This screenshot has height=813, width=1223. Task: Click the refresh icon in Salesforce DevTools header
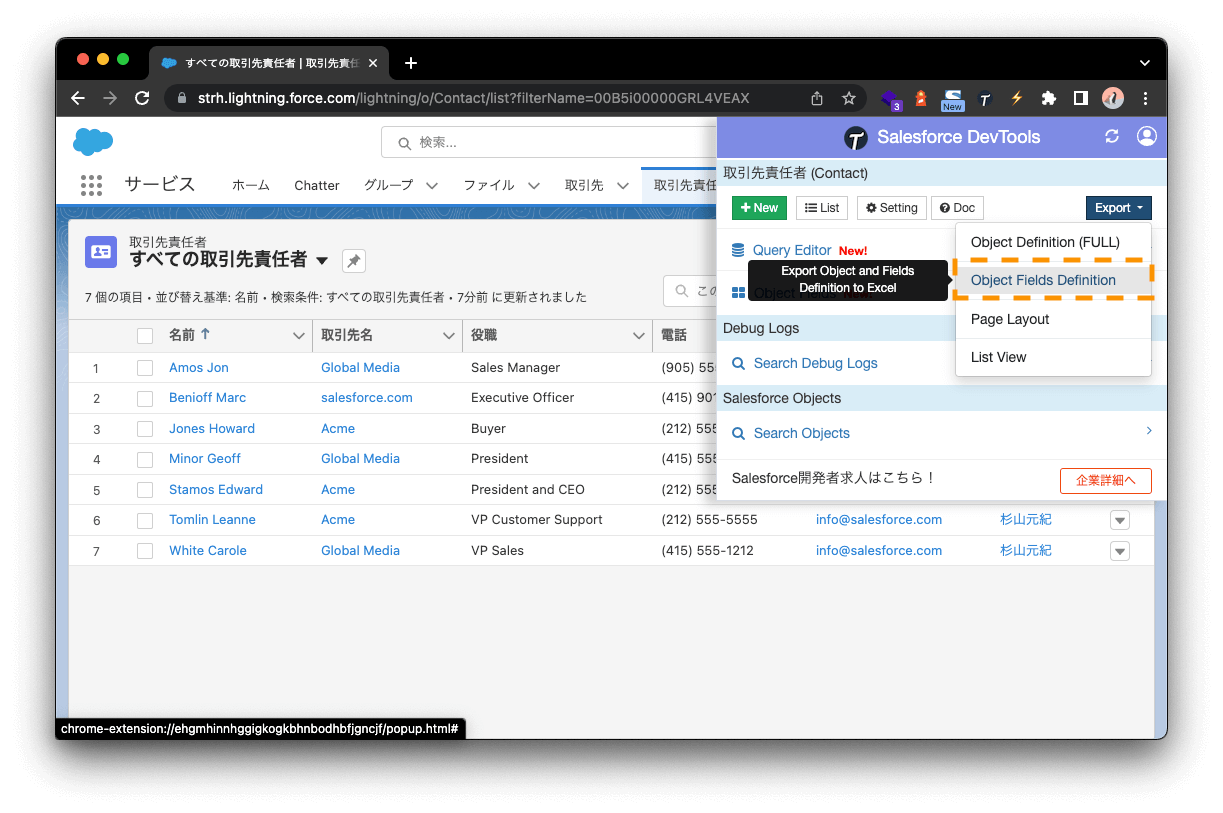point(1112,136)
